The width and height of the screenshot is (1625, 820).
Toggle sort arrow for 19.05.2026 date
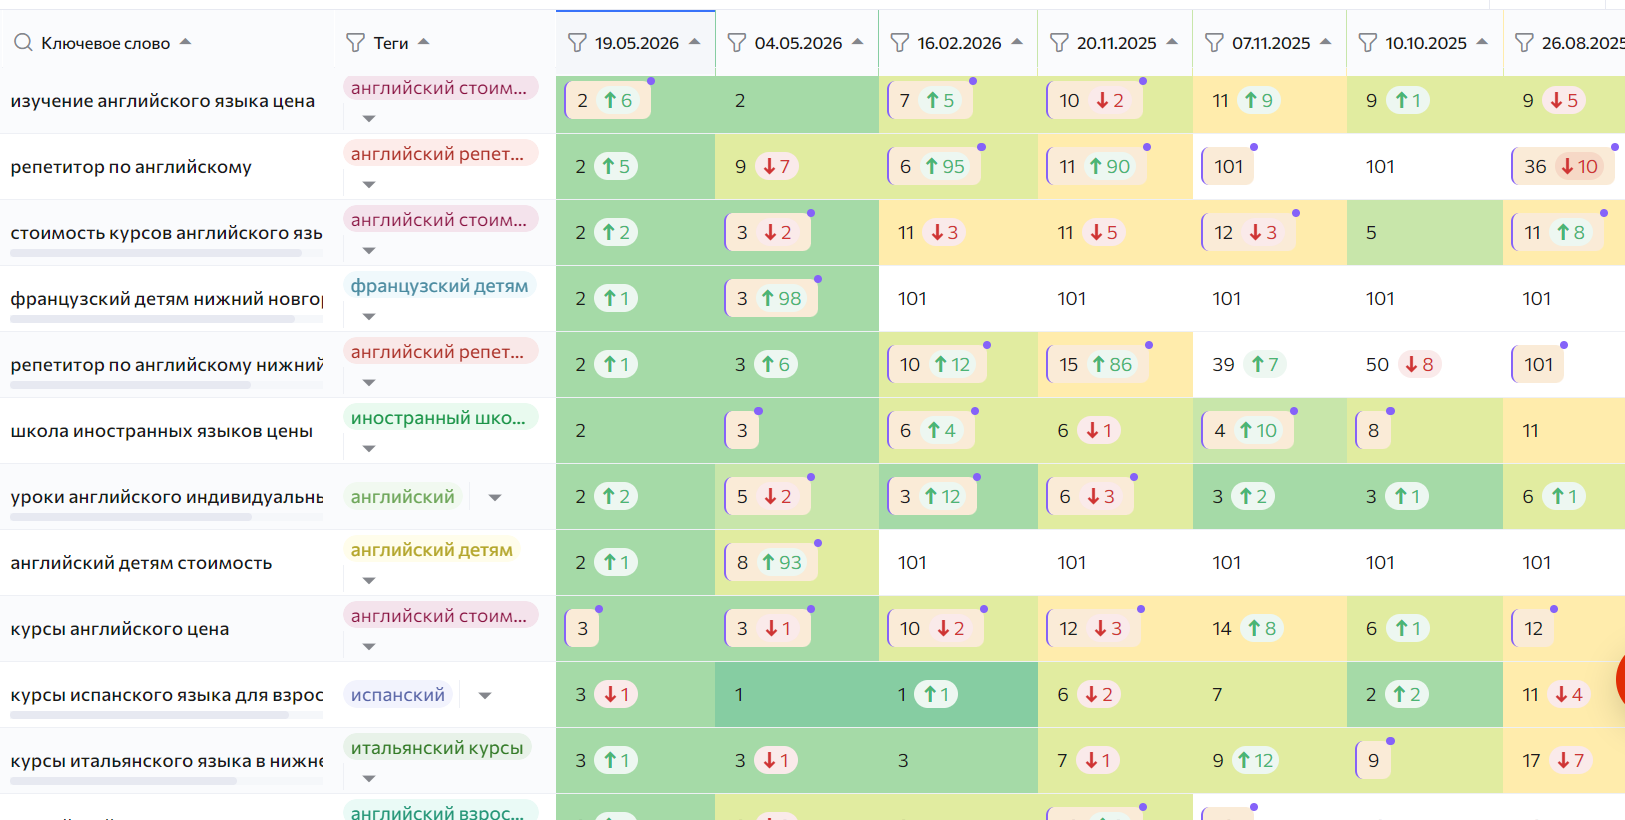tap(695, 42)
